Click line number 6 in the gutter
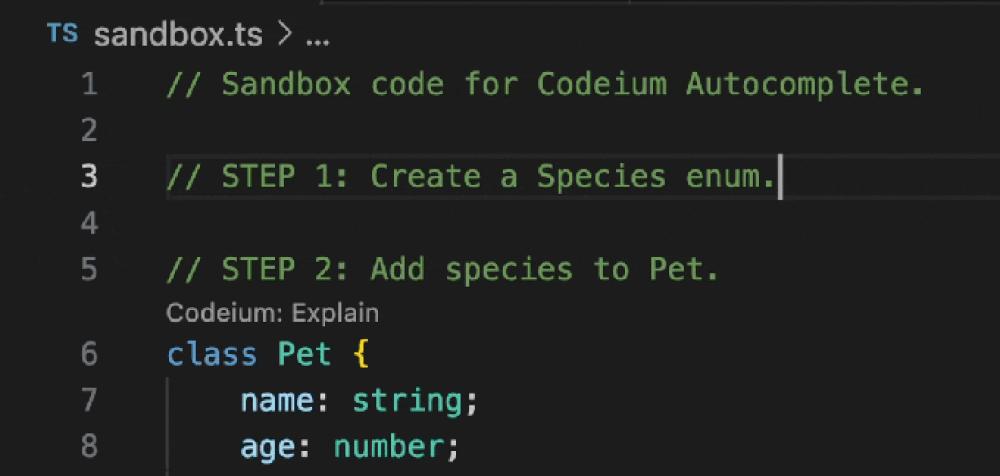Image resolution: width=1000 pixels, height=476 pixels. click(x=90, y=355)
